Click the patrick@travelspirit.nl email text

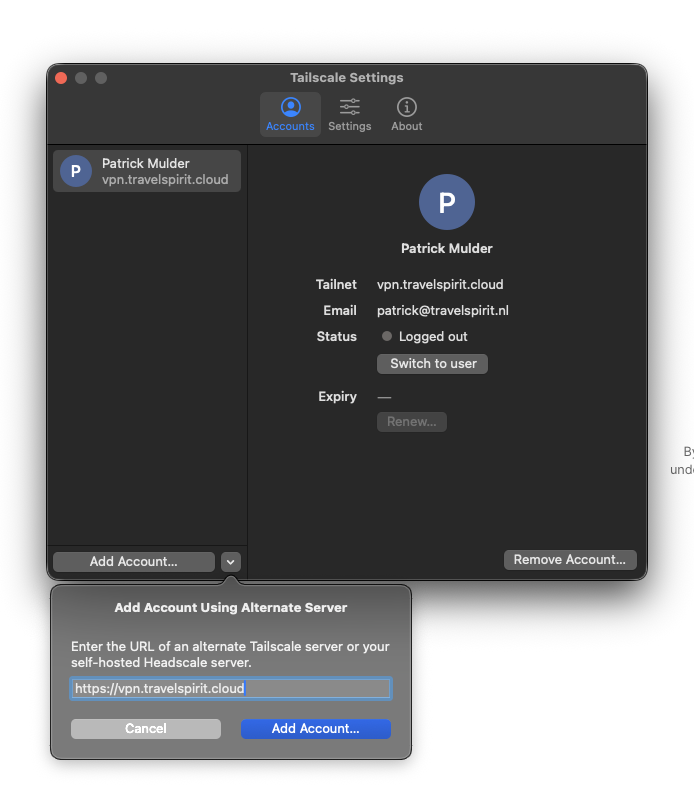coord(442,311)
